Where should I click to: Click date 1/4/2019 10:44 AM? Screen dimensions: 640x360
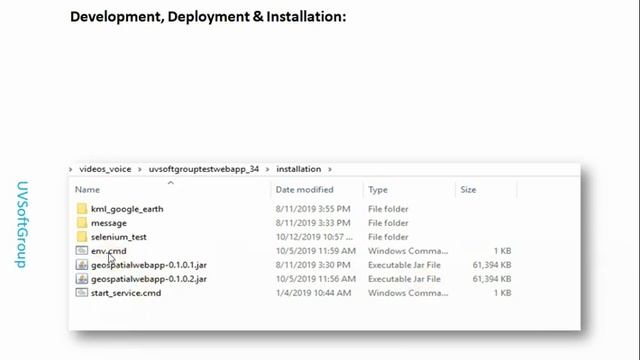pos(313,293)
